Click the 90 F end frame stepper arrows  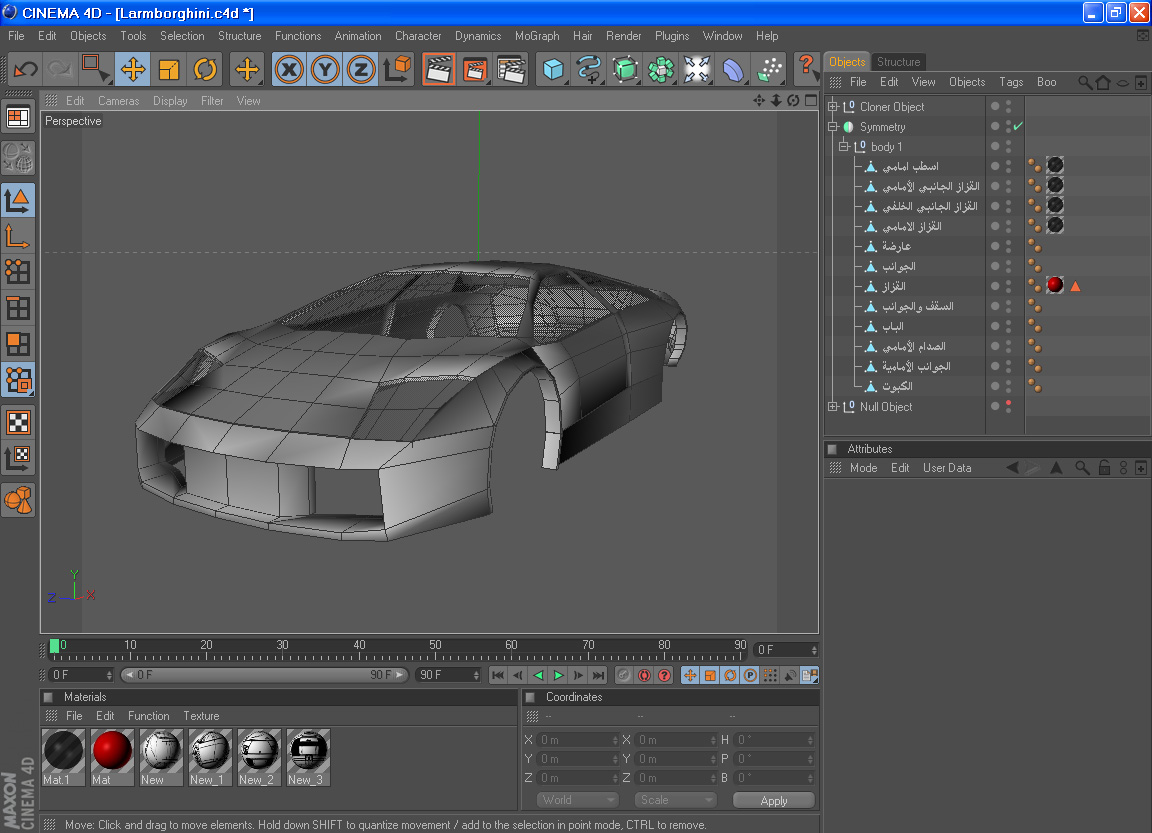point(476,675)
